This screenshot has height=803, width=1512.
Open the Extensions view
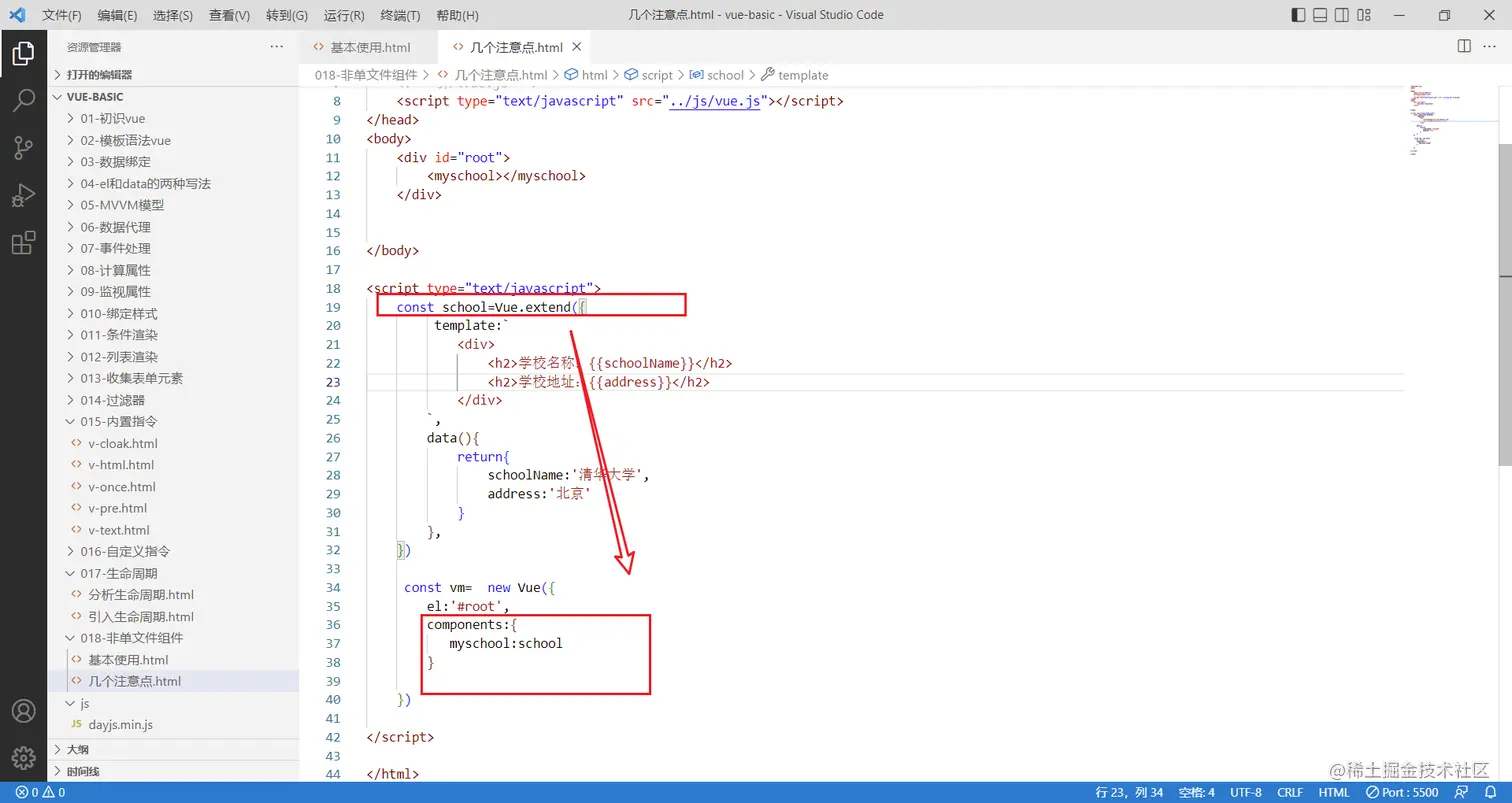point(23,242)
